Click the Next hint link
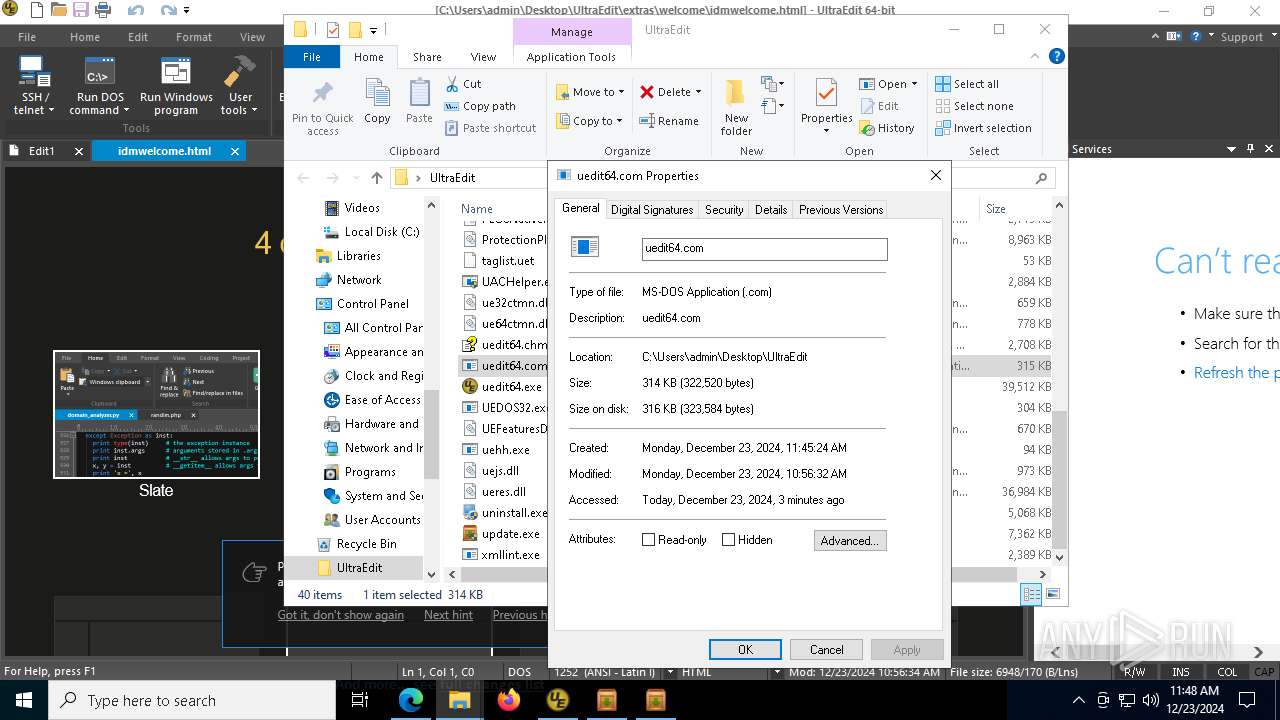Image resolution: width=1280 pixels, height=720 pixels. coord(448,615)
